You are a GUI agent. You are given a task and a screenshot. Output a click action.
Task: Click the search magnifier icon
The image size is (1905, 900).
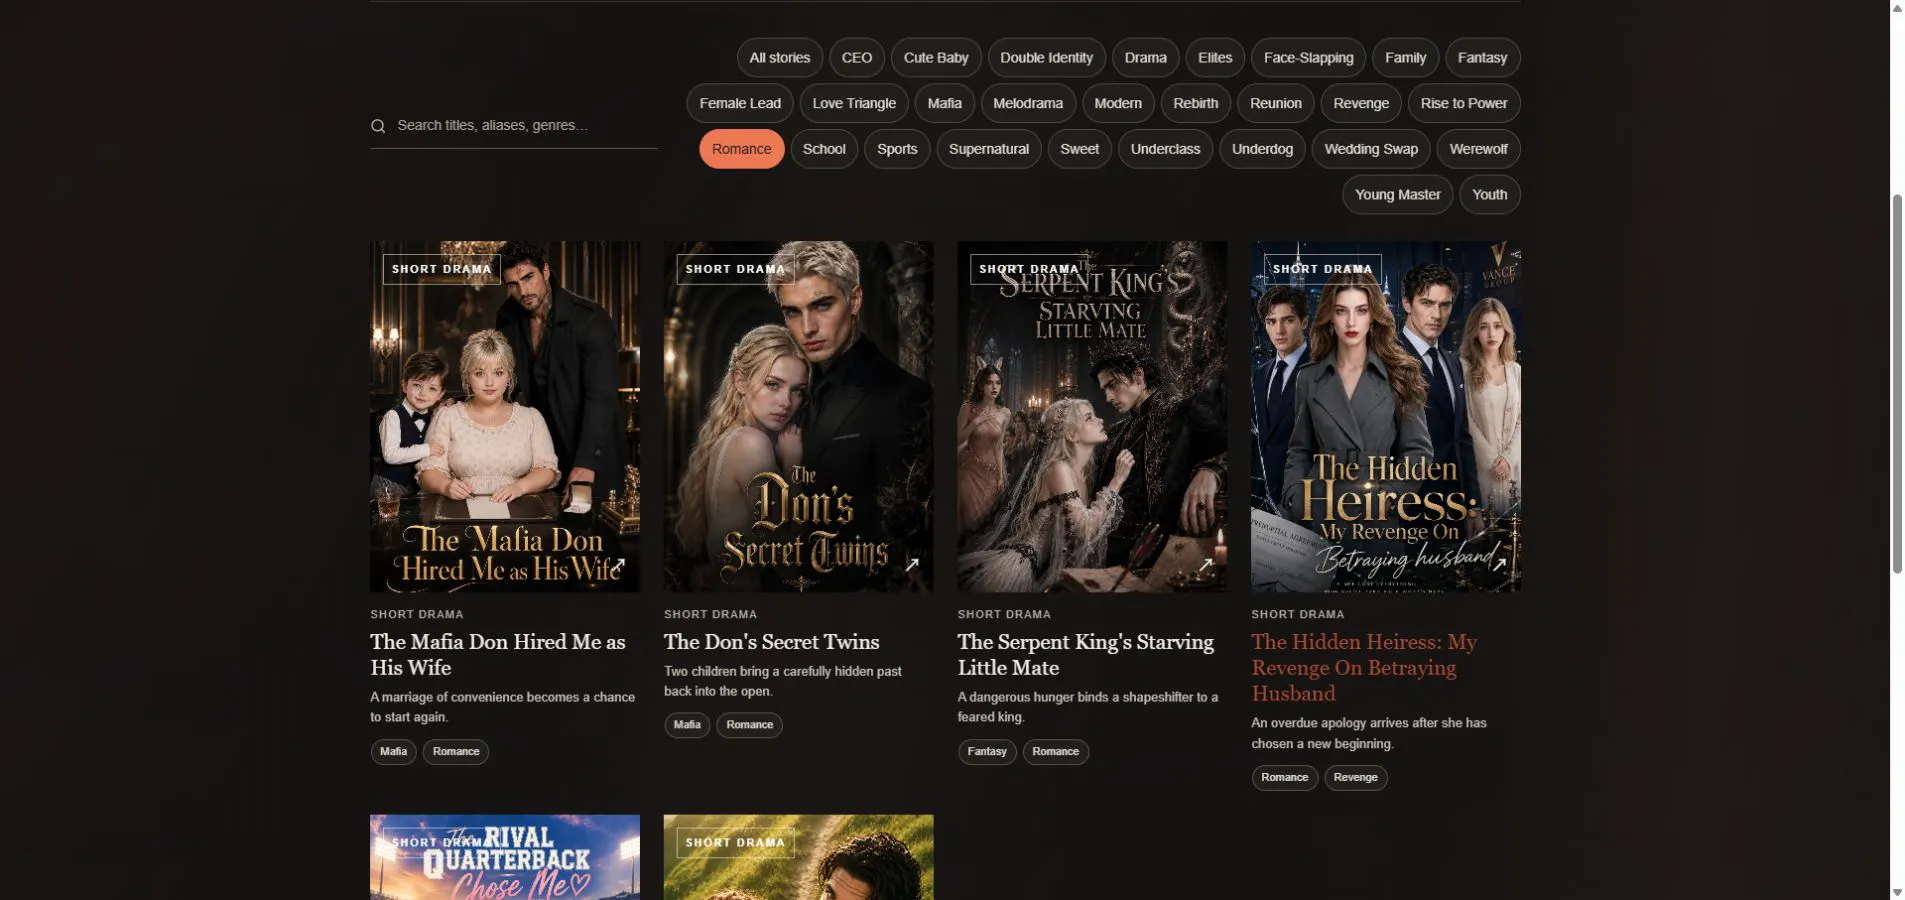(x=378, y=126)
